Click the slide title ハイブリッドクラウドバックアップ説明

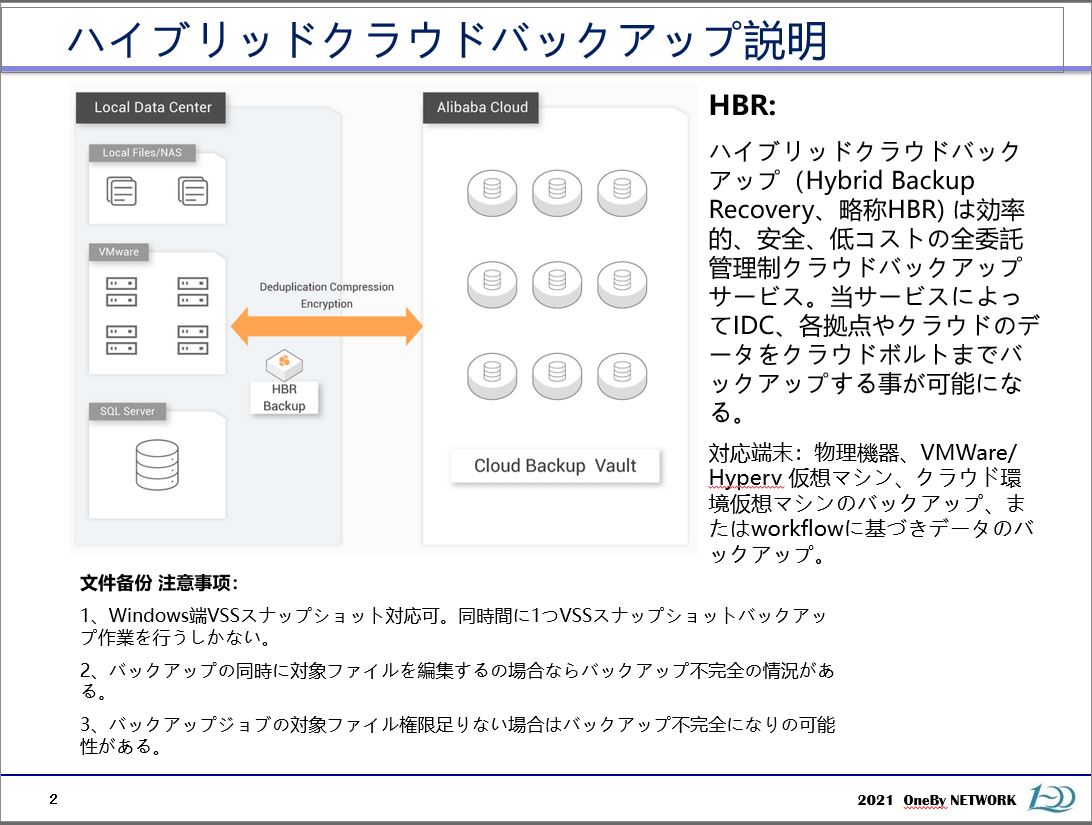(447, 39)
